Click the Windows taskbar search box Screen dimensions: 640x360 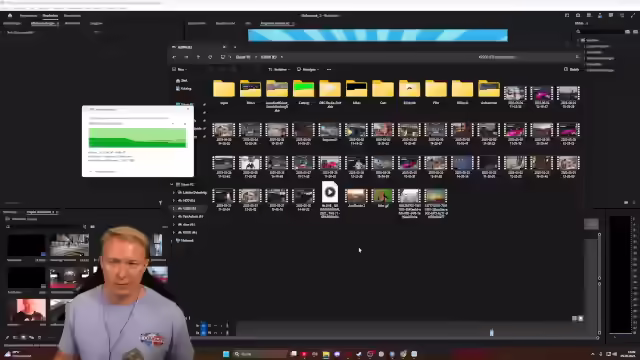[260, 354]
